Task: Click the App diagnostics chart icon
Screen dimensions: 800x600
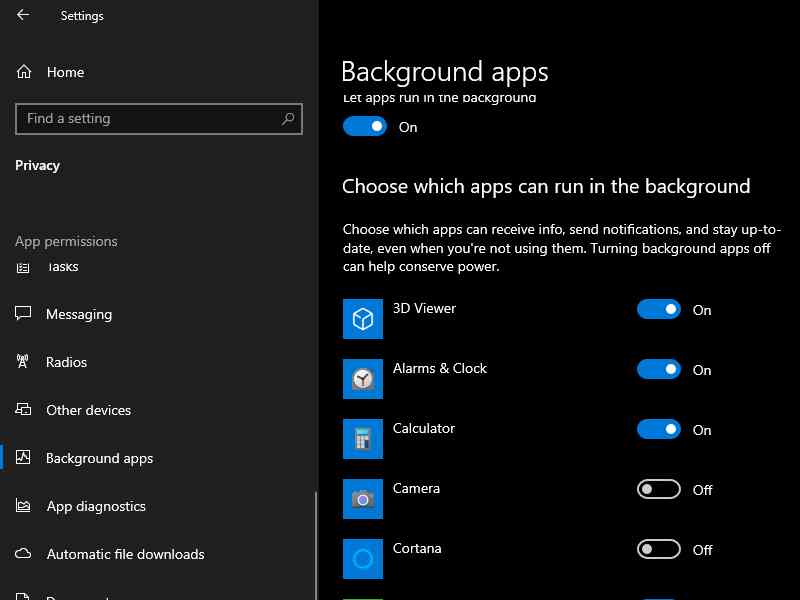Action: [x=23, y=505]
